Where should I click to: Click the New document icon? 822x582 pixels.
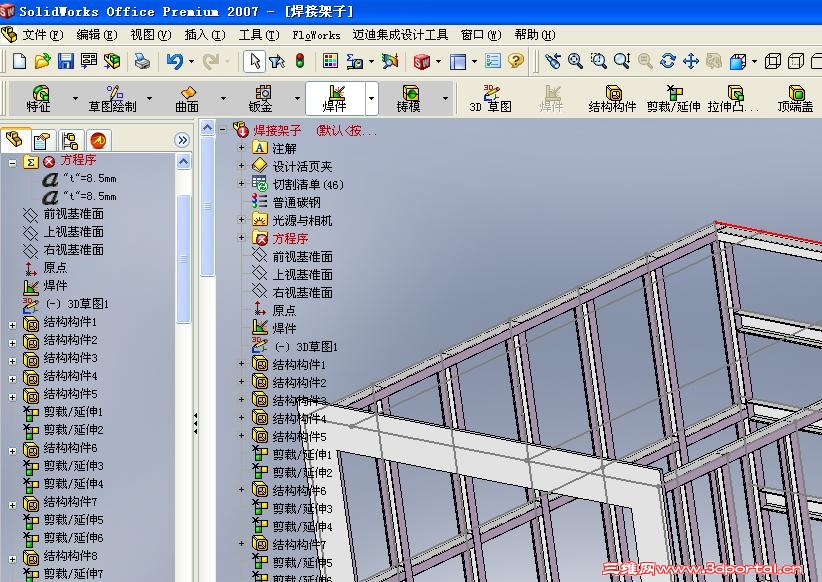click(19, 61)
